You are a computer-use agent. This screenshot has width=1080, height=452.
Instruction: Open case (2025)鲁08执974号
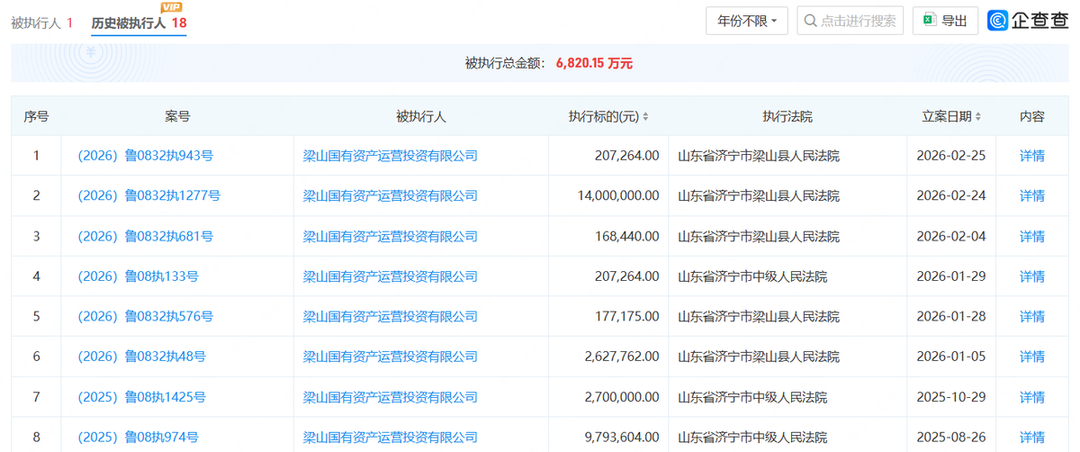pos(138,437)
